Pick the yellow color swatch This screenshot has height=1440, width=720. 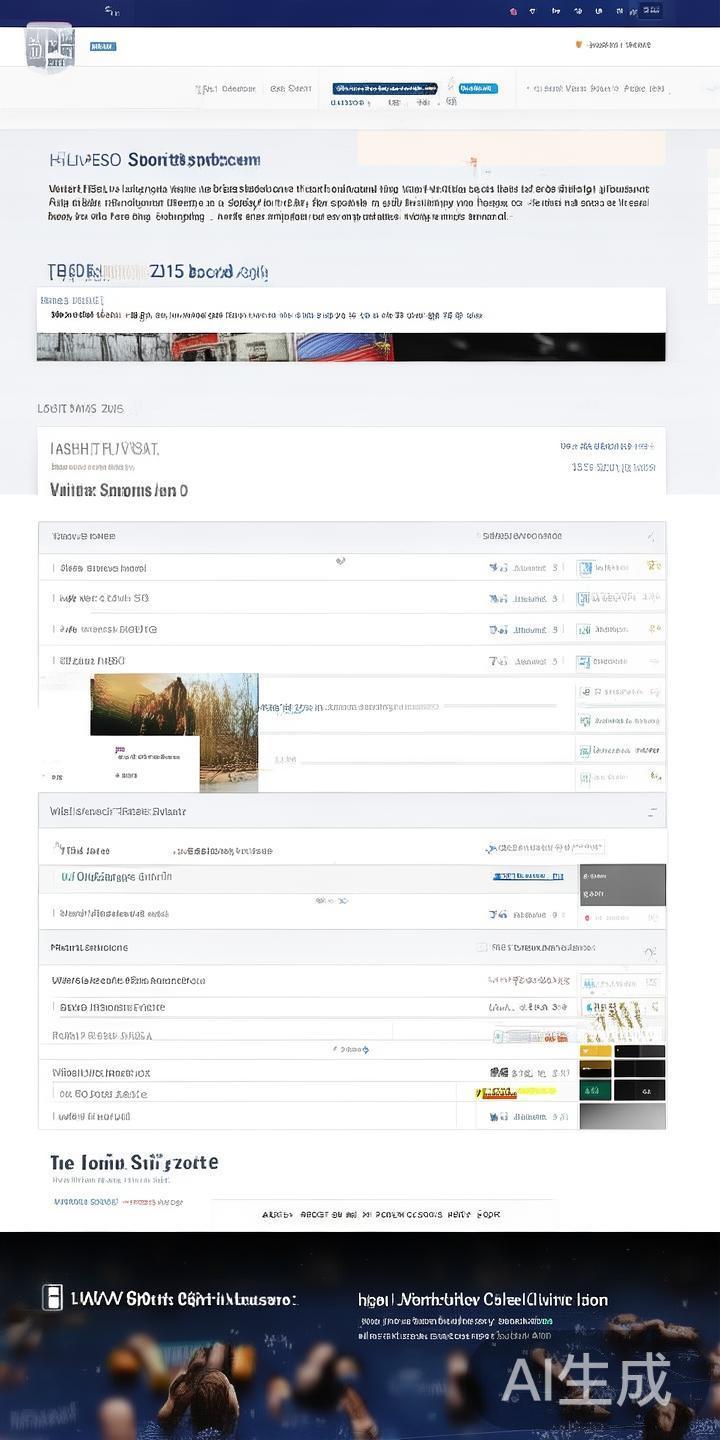coord(595,1051)
